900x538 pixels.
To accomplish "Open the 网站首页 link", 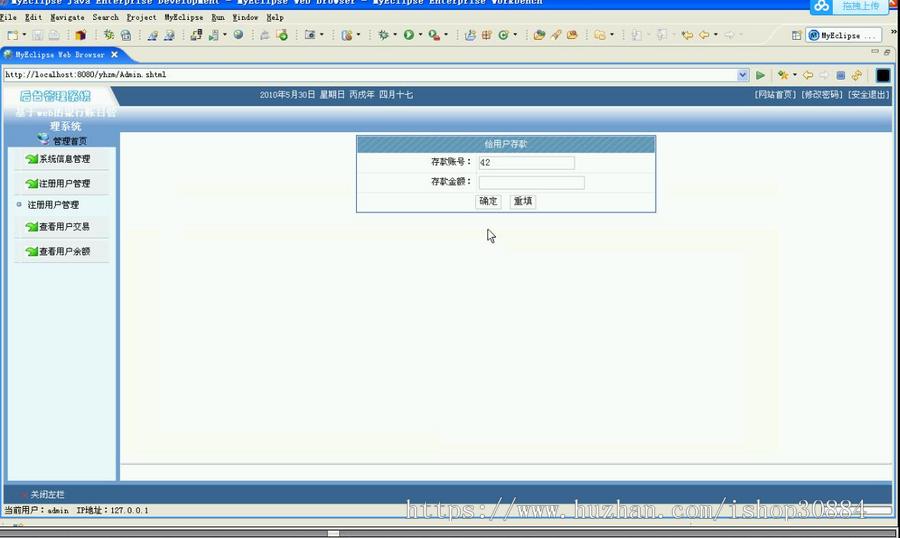I will pos(775,95).
